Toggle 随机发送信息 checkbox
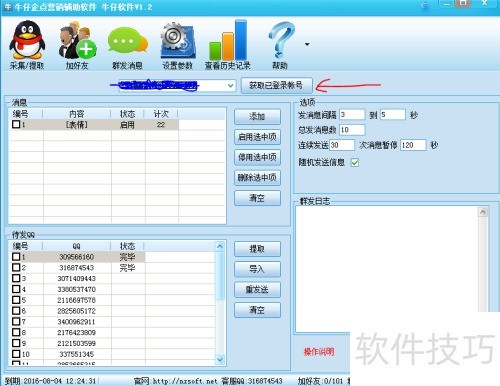This screenshot has height=386, width=500. [355, 163]
